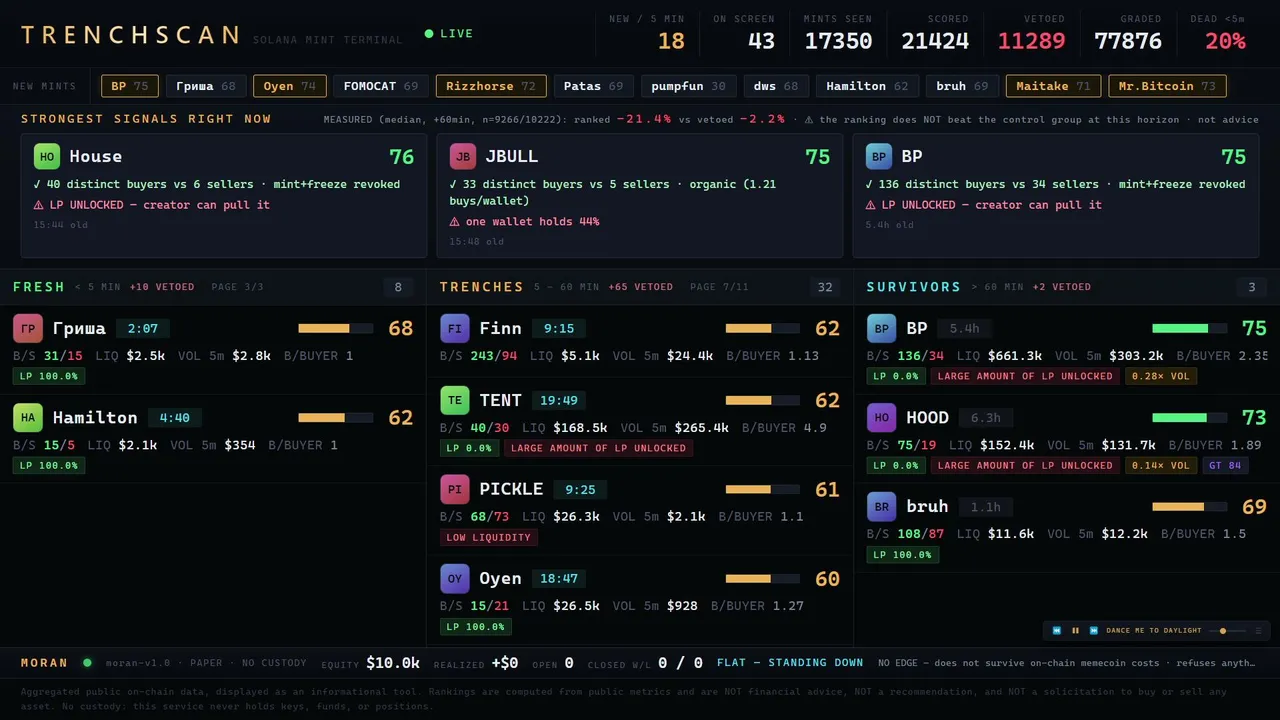The image size is (1280, 720).
Task: Click the PAGE 3/3 pager in Fresh
Action: [x=238, y=287]
